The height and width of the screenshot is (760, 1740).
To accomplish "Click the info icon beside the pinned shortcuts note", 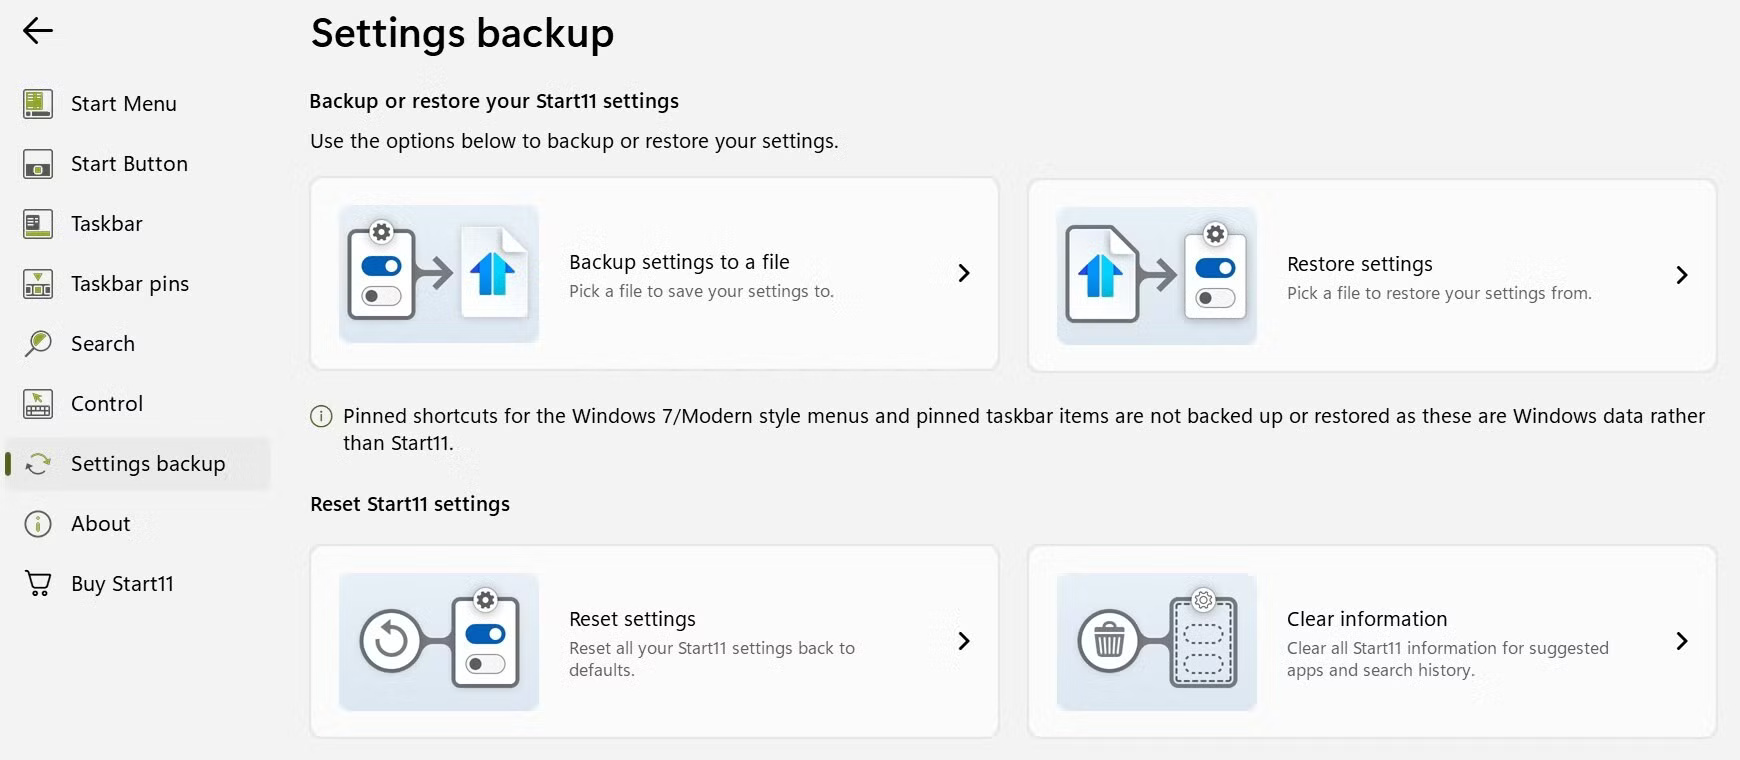I will tap(319, 416).
